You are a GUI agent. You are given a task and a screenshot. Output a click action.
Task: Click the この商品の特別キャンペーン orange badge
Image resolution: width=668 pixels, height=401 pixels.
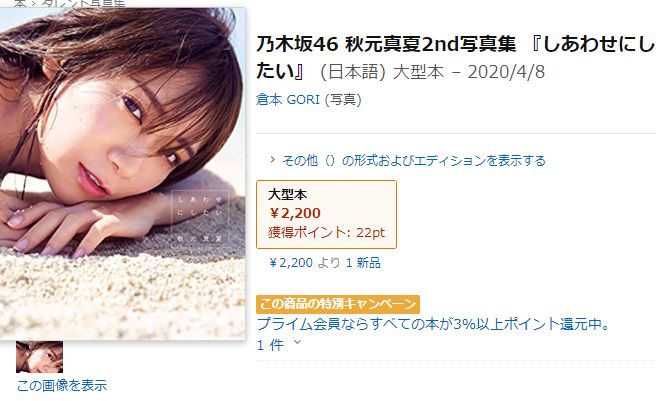[x=338, y=304]
